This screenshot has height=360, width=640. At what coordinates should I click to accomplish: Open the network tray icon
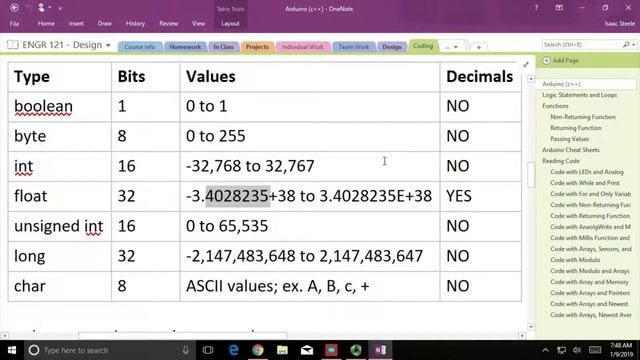562,350
